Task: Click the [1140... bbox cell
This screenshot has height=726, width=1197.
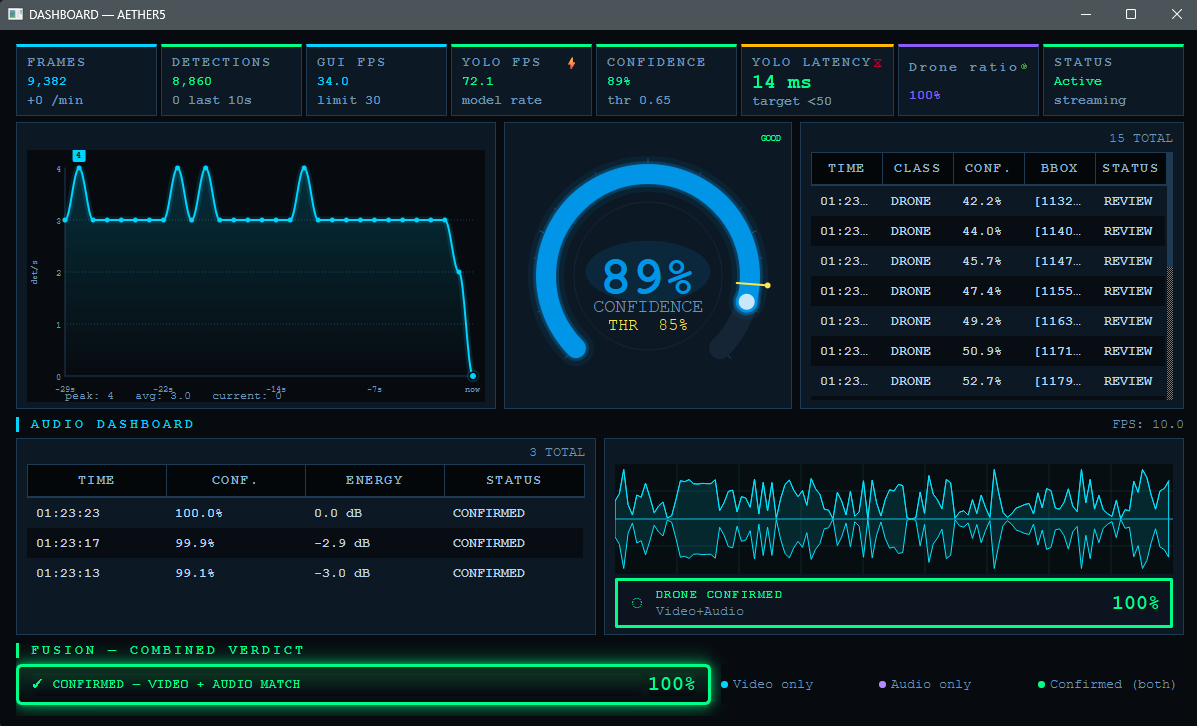Action: 1058,231
